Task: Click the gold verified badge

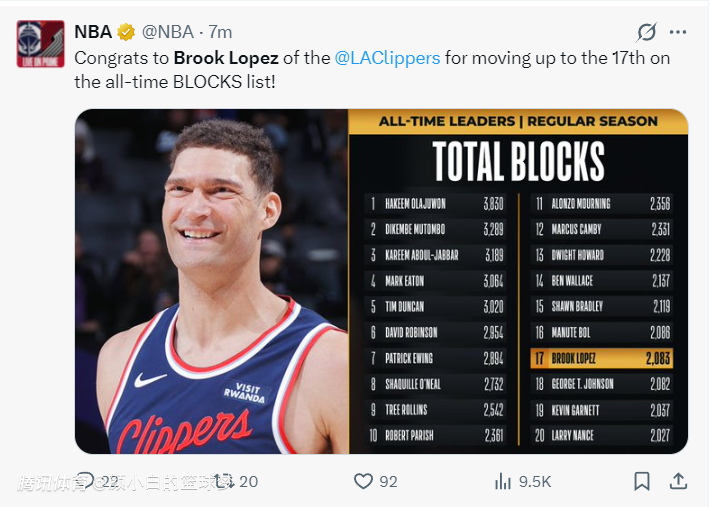Action: (127, 32)
